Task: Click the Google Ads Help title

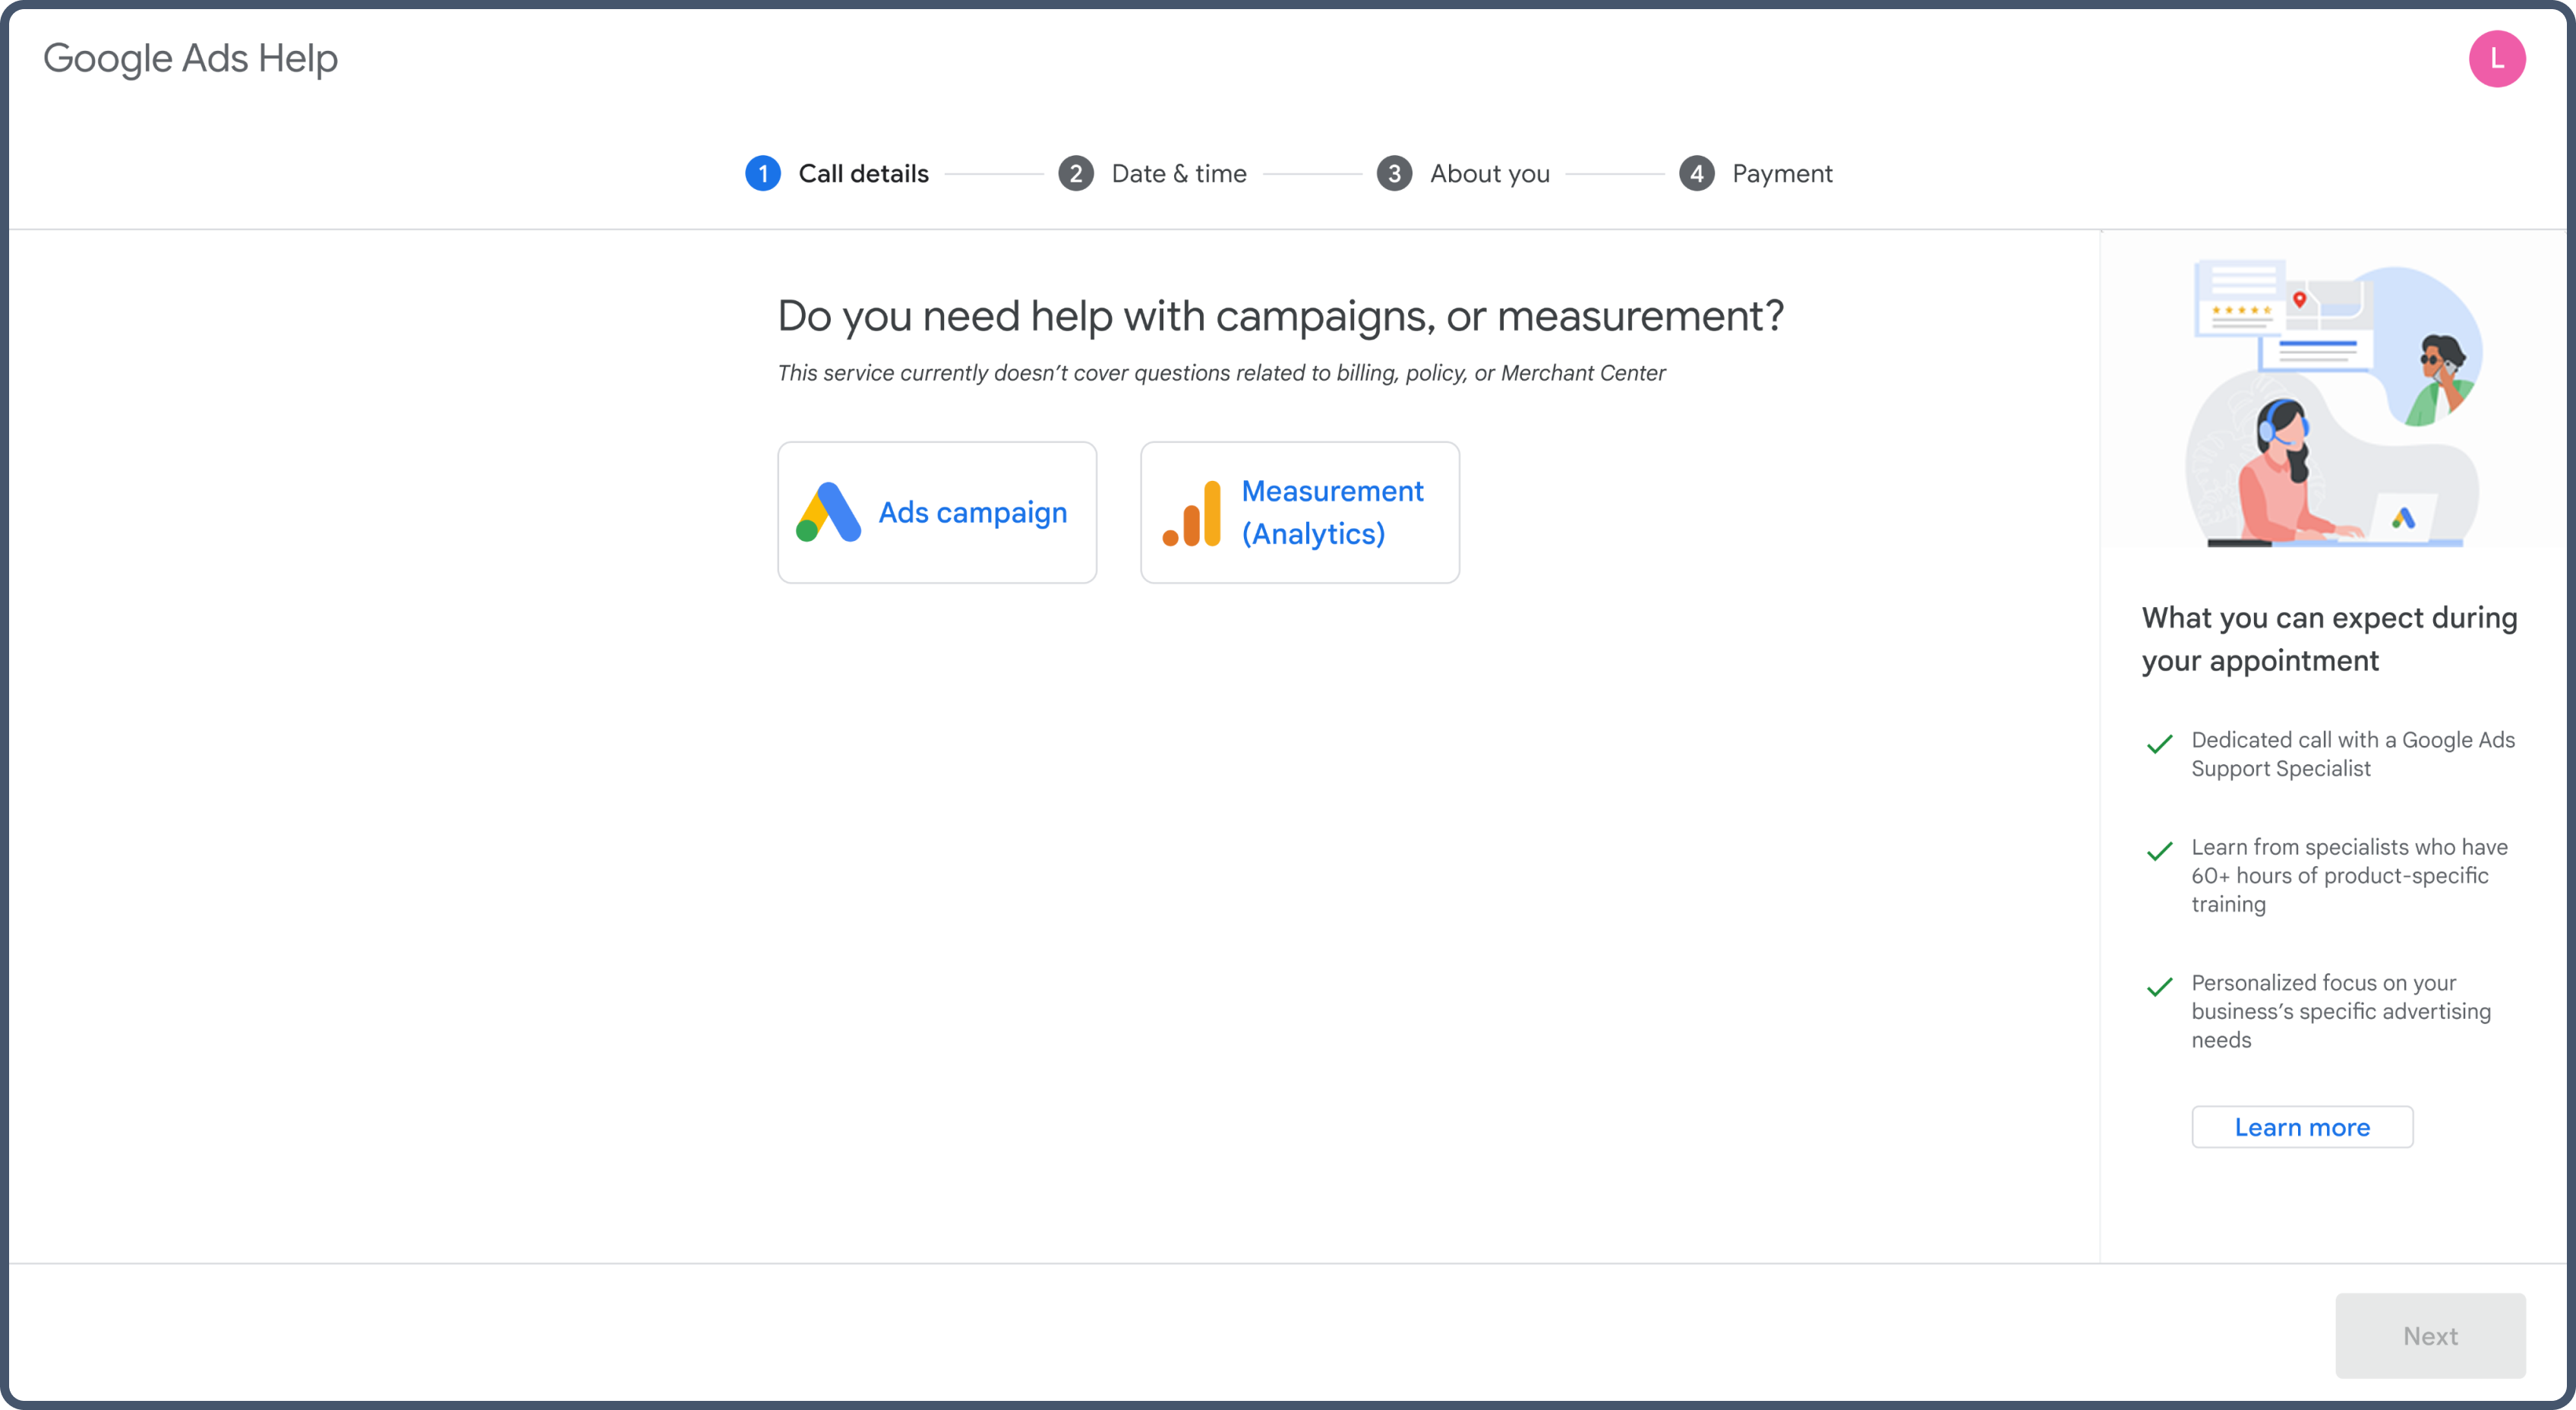Action: pos(190,59)
